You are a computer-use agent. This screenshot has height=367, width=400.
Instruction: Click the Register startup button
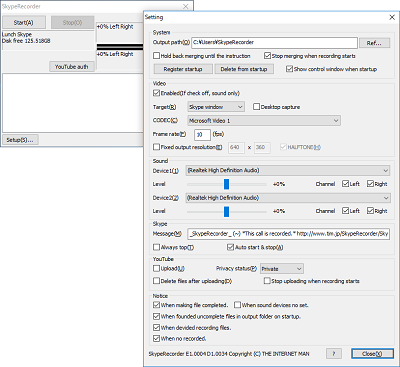click(183, 69)
